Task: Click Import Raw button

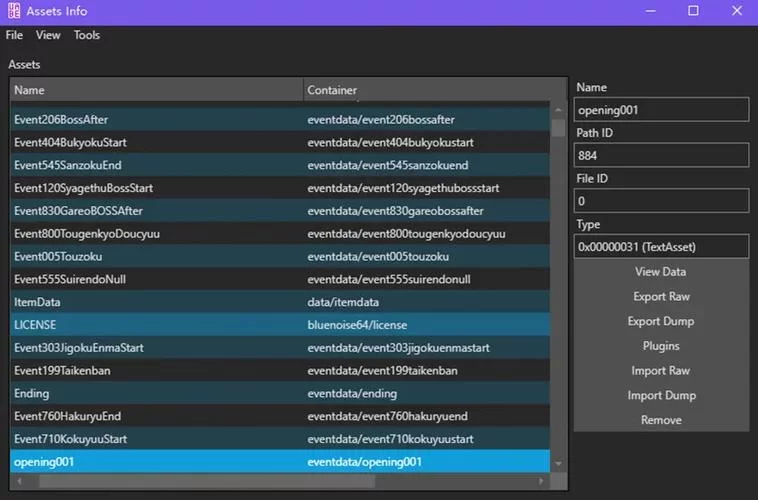Action: tap(661, 371)
